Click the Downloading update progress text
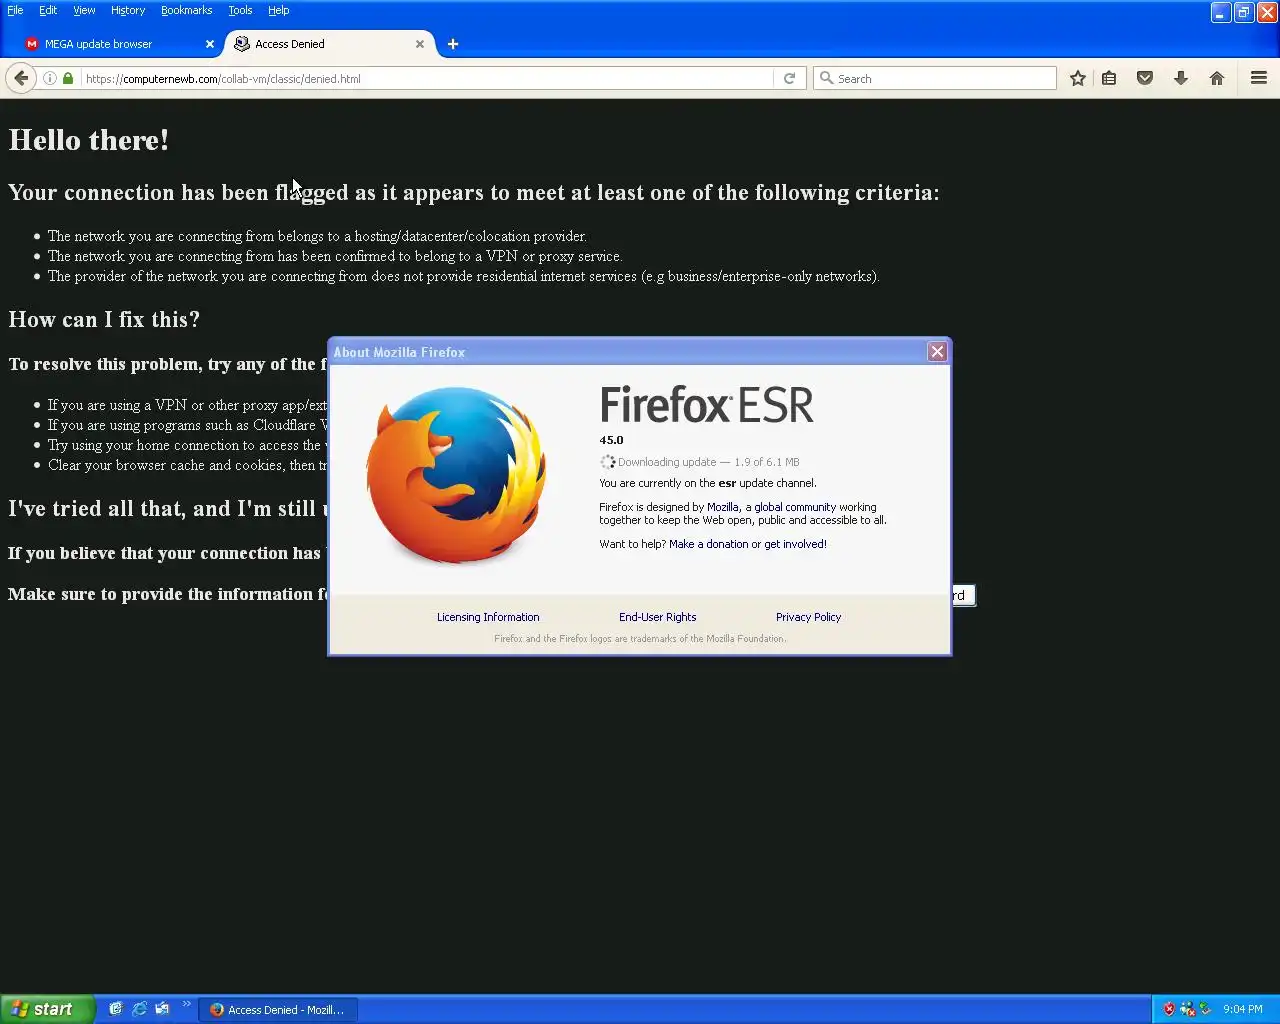Image resolution: width=1280 pixels, height=1024 pixels. coord(708,462)
